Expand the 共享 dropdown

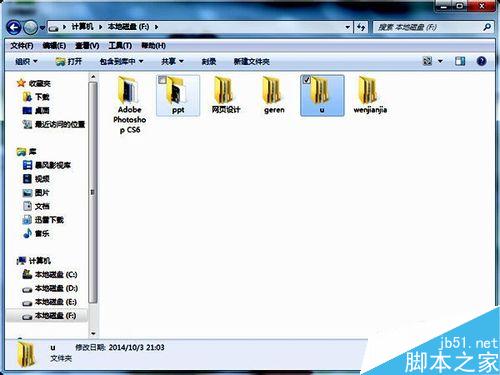point(172,61)
